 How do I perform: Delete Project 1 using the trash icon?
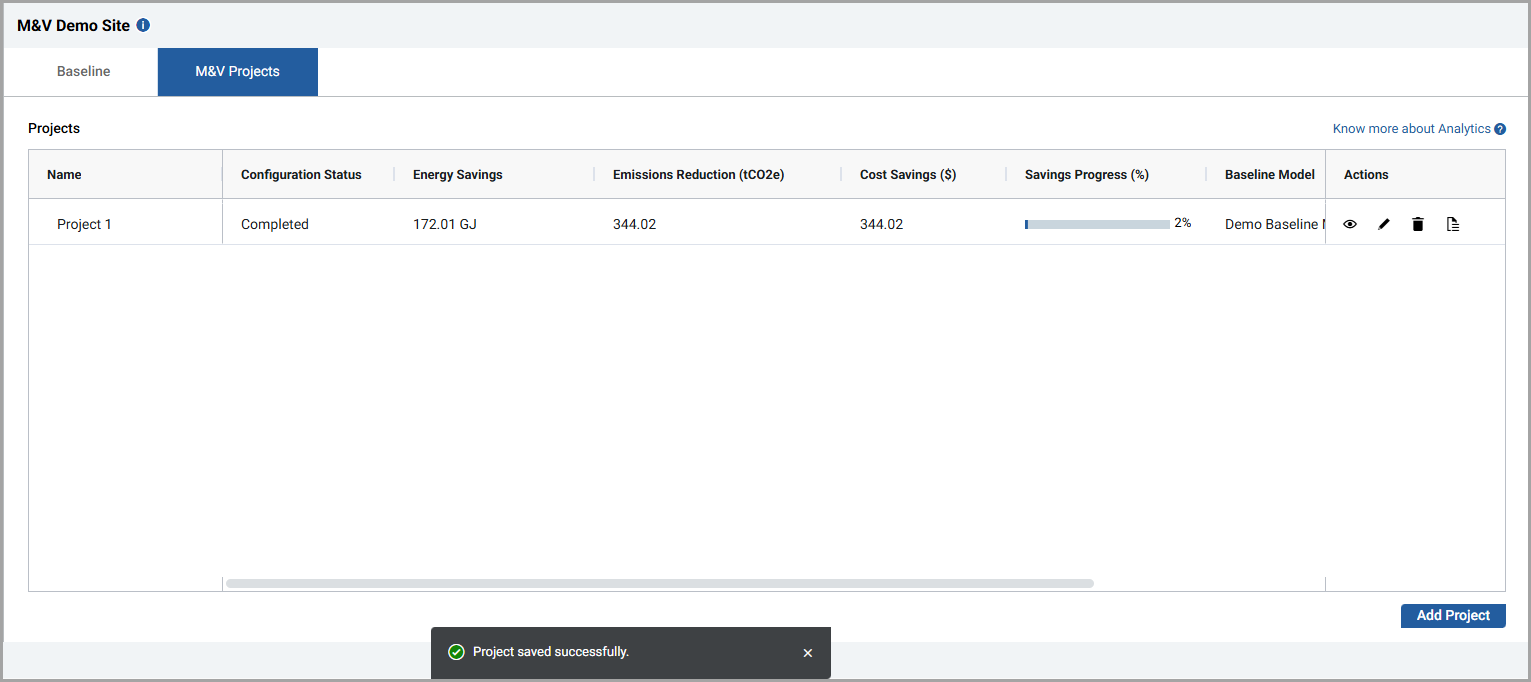[1418, 225]
